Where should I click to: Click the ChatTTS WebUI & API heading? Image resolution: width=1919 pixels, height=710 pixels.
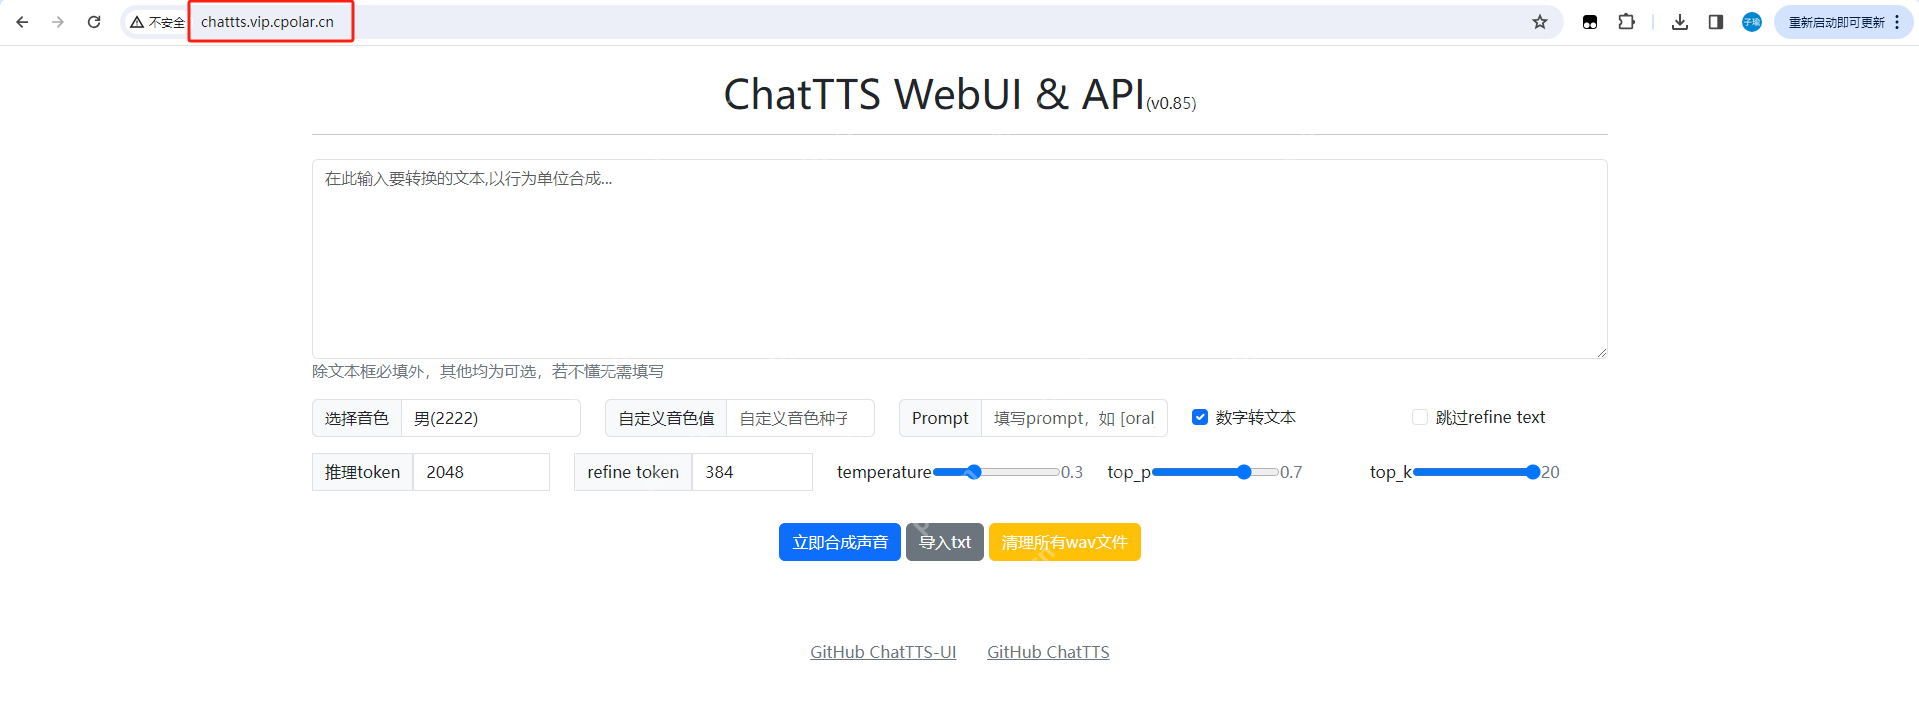[x=934, y=95]
